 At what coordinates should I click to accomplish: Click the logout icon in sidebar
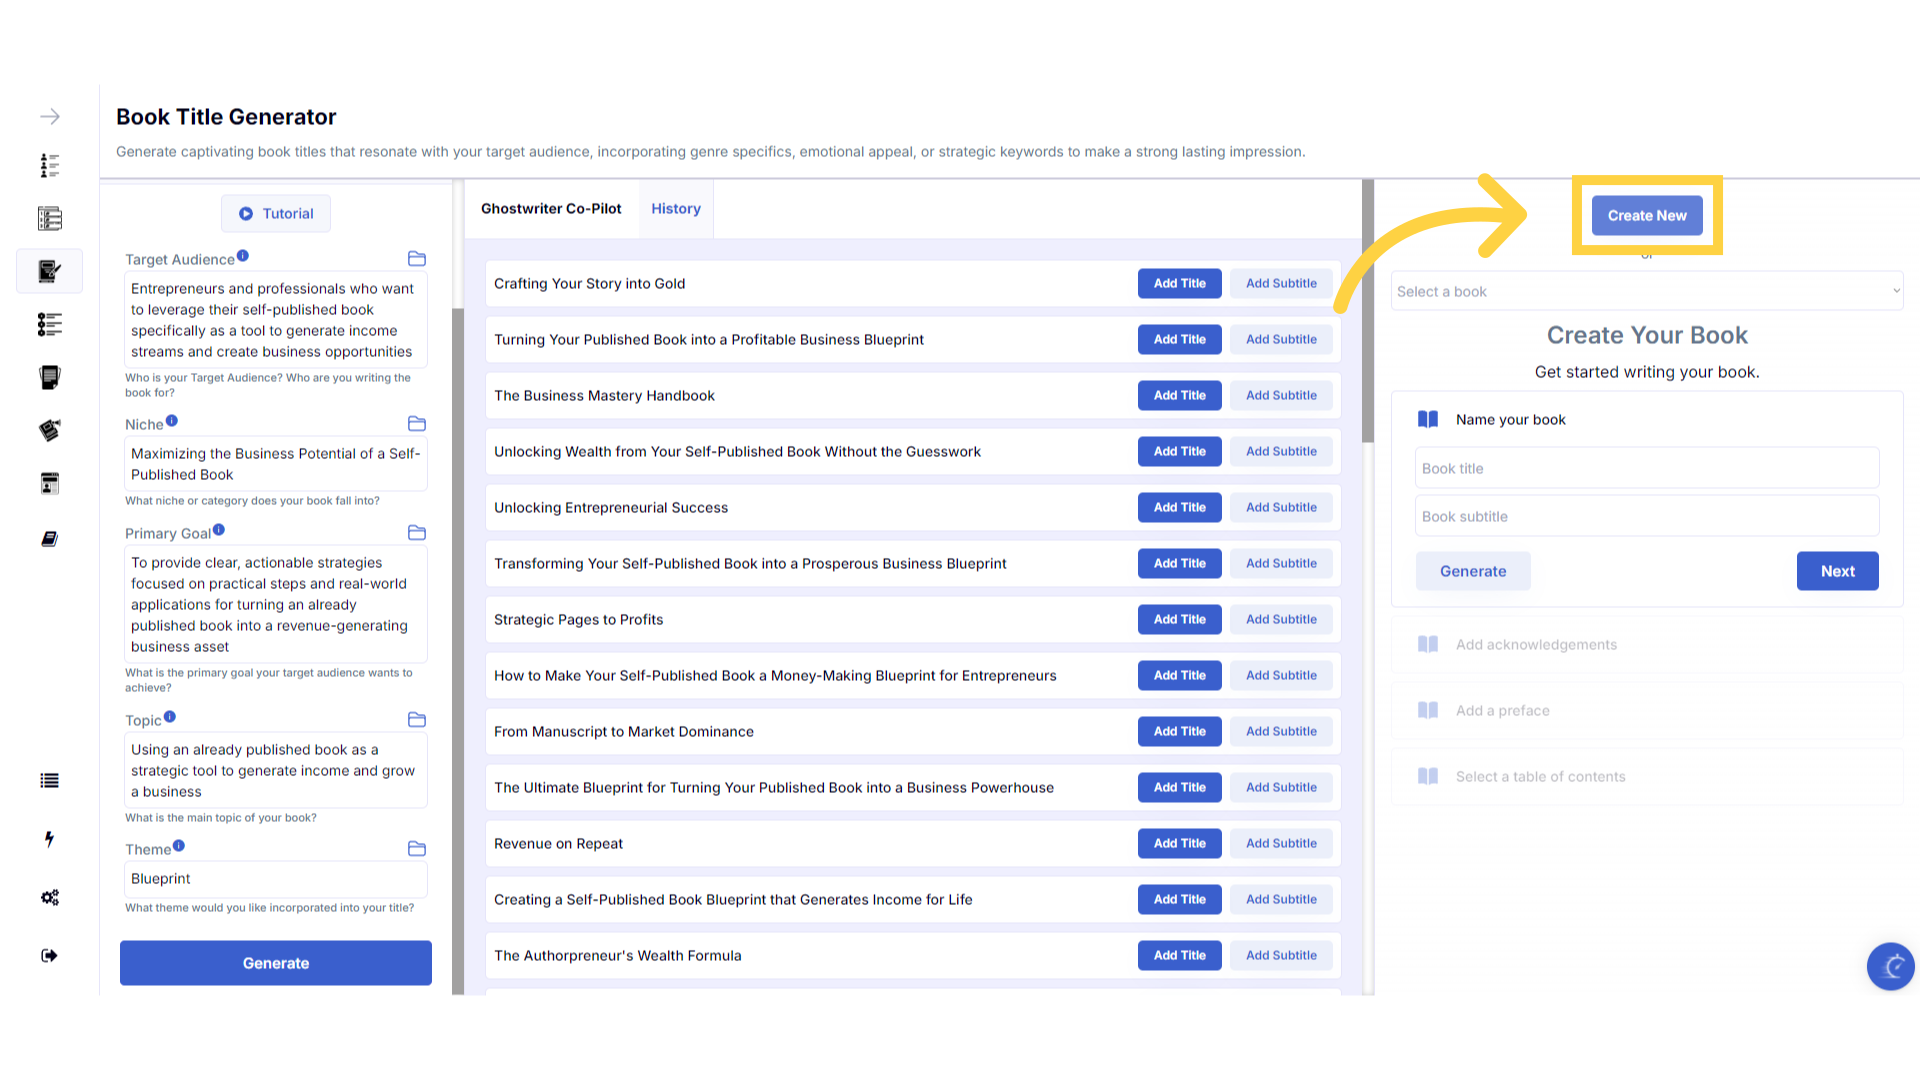coord(49,956)
